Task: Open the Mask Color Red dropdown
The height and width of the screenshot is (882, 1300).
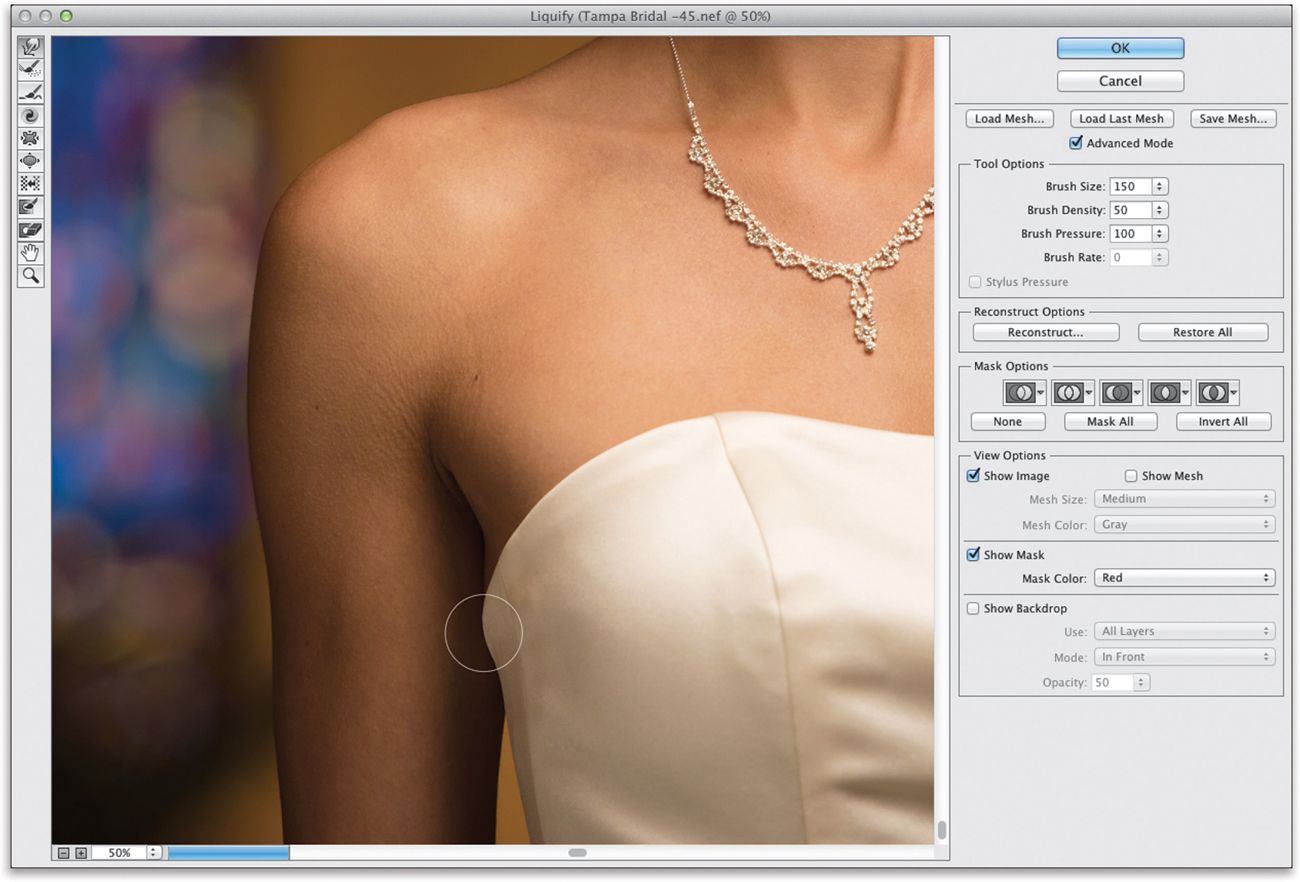Action: pyautogui.click(x=1185, y=578)
